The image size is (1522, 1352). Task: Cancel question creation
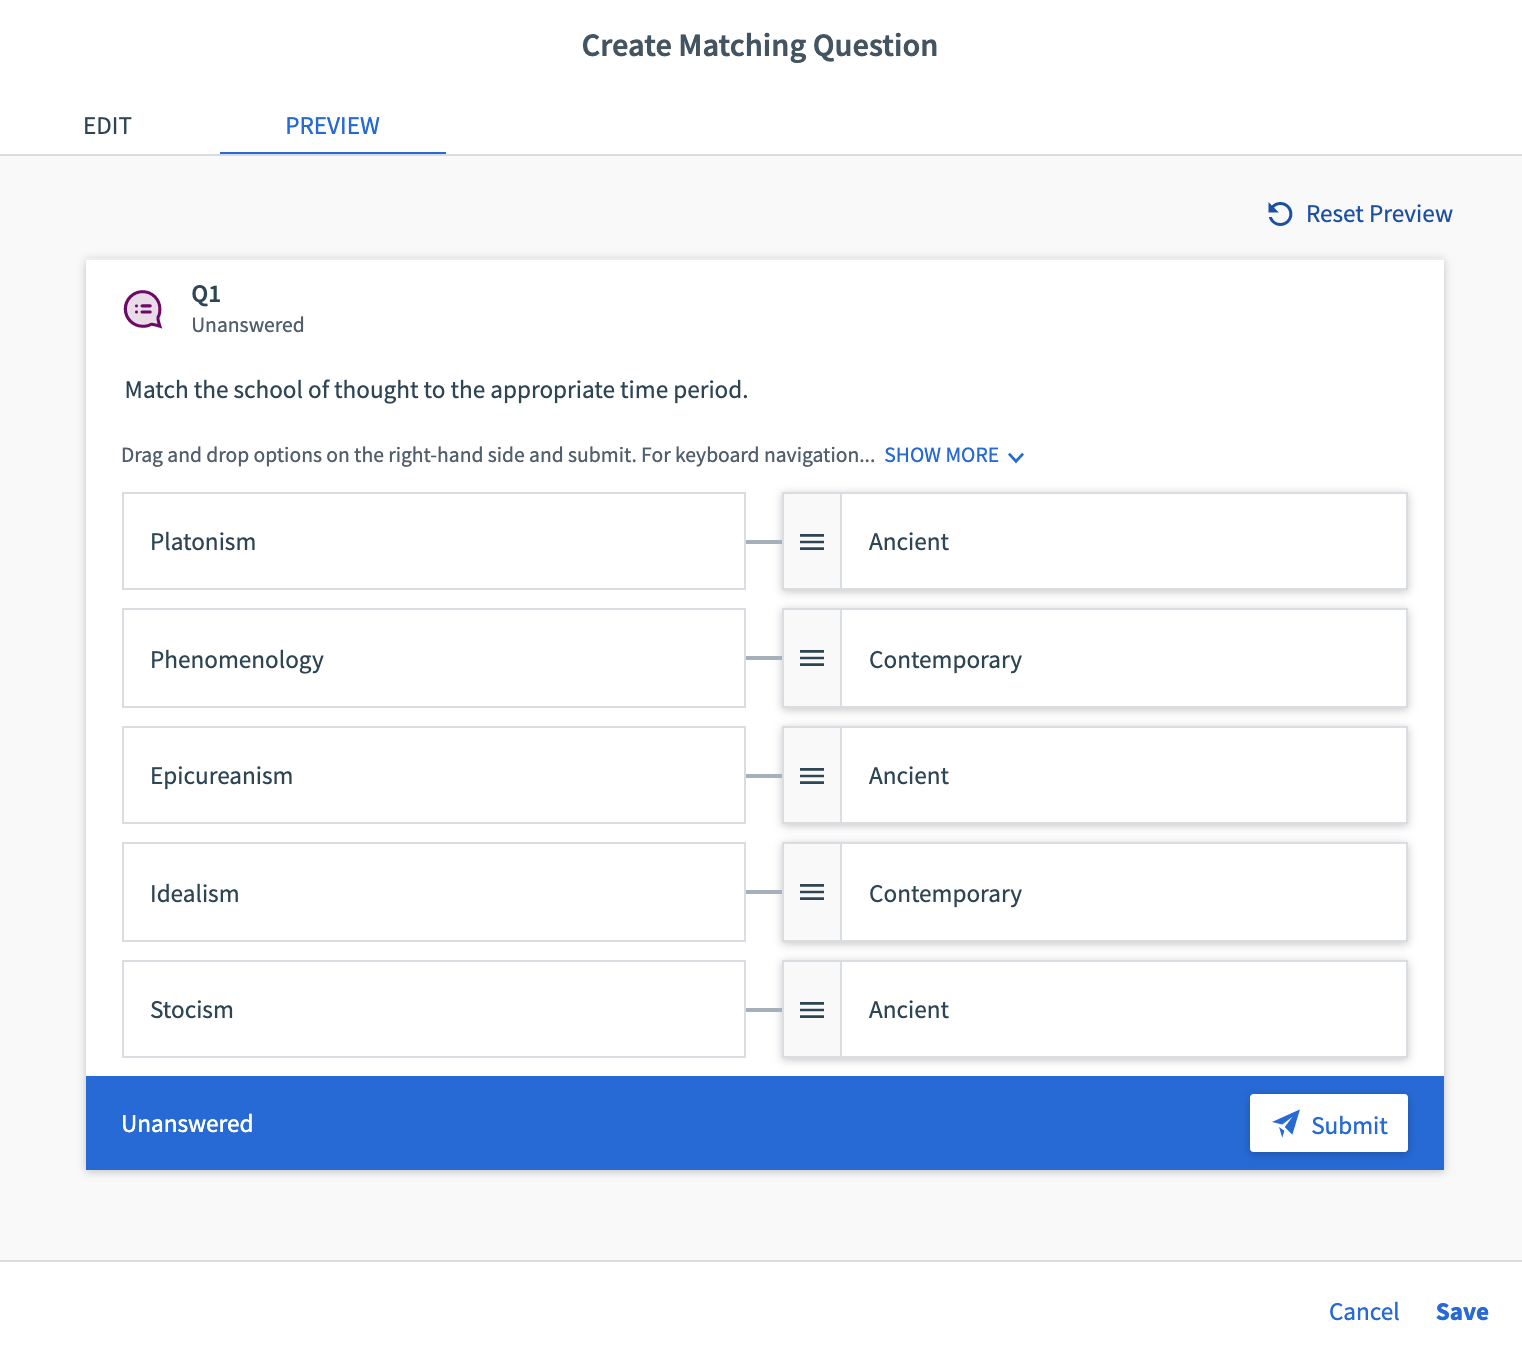[1364, 1311]
